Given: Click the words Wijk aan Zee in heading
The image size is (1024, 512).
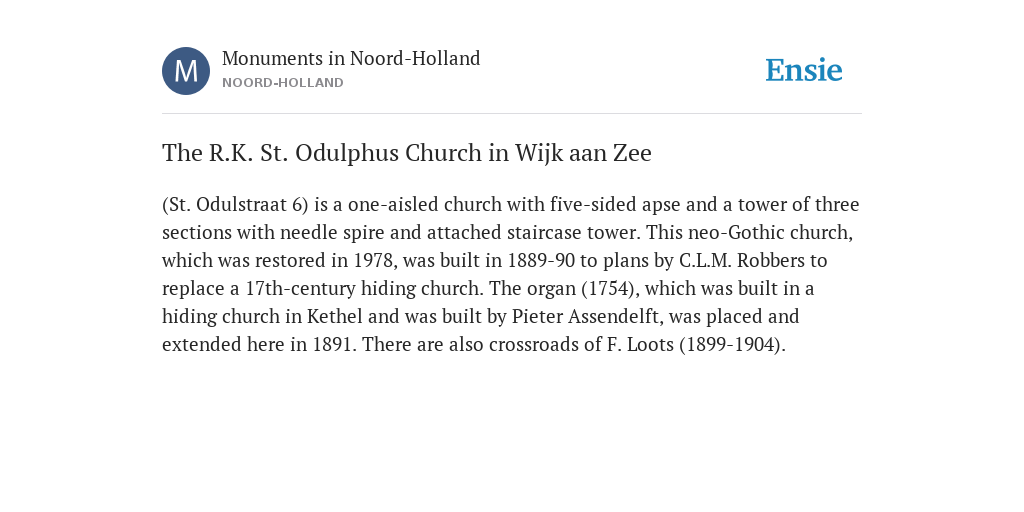Looking at the screenshot, I should click(x=583, y=153).
